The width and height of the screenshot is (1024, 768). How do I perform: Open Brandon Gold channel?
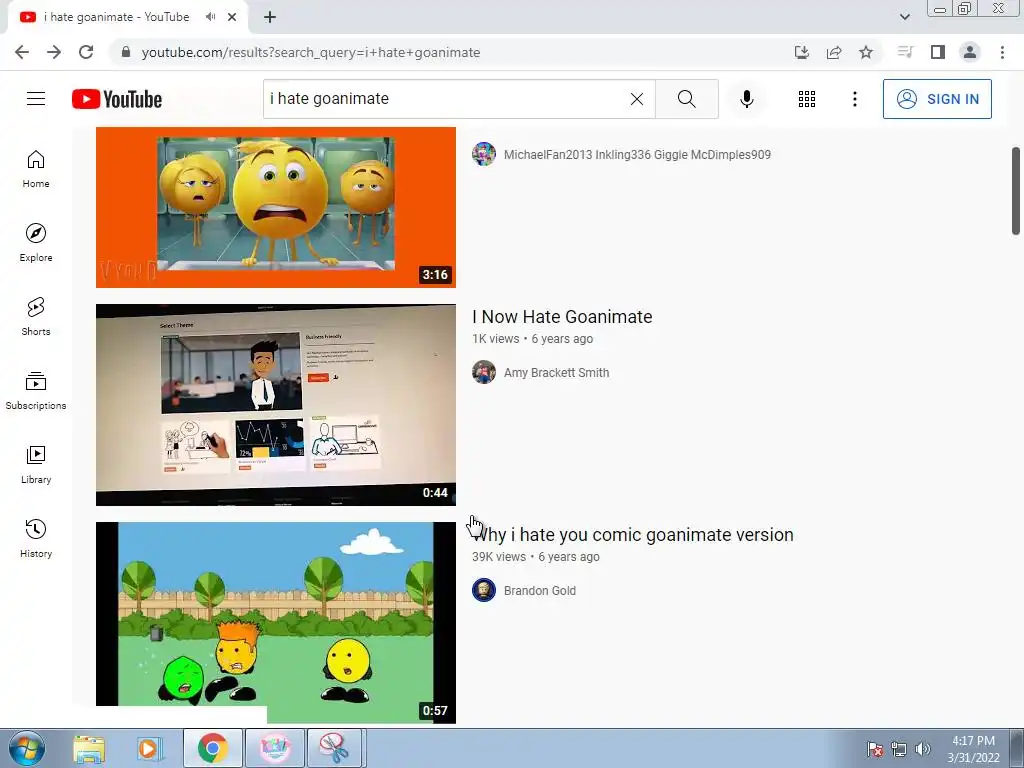540,591
